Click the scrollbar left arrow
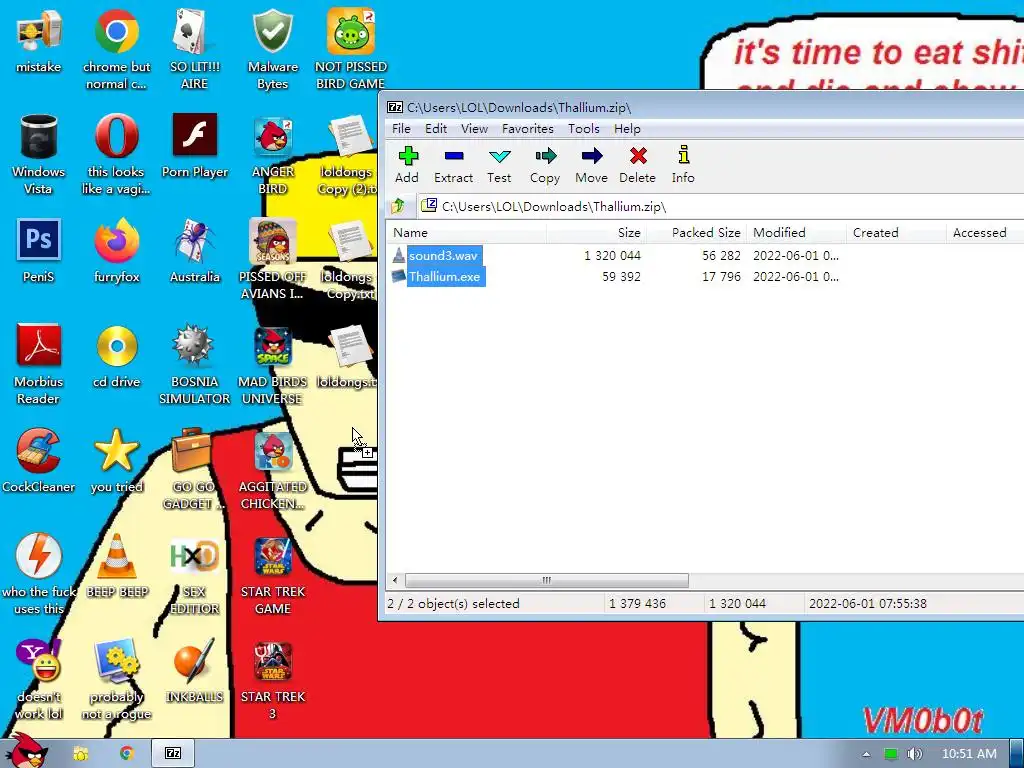 395,580
